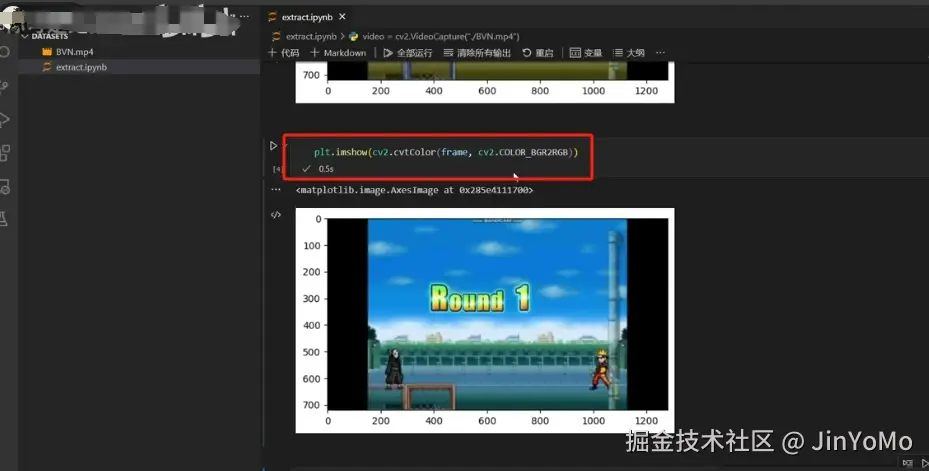Show the notebook 大纲 outline
929x471 pixels.
tap(629, 53)
